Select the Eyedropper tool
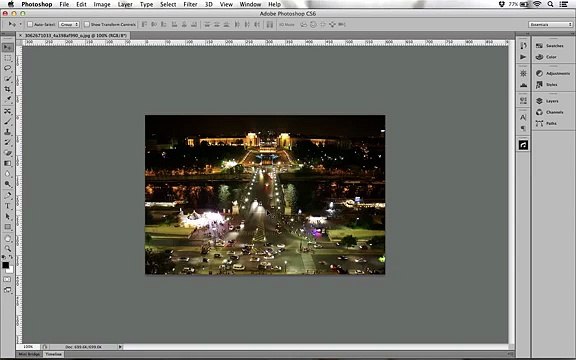 click(7, 99)
